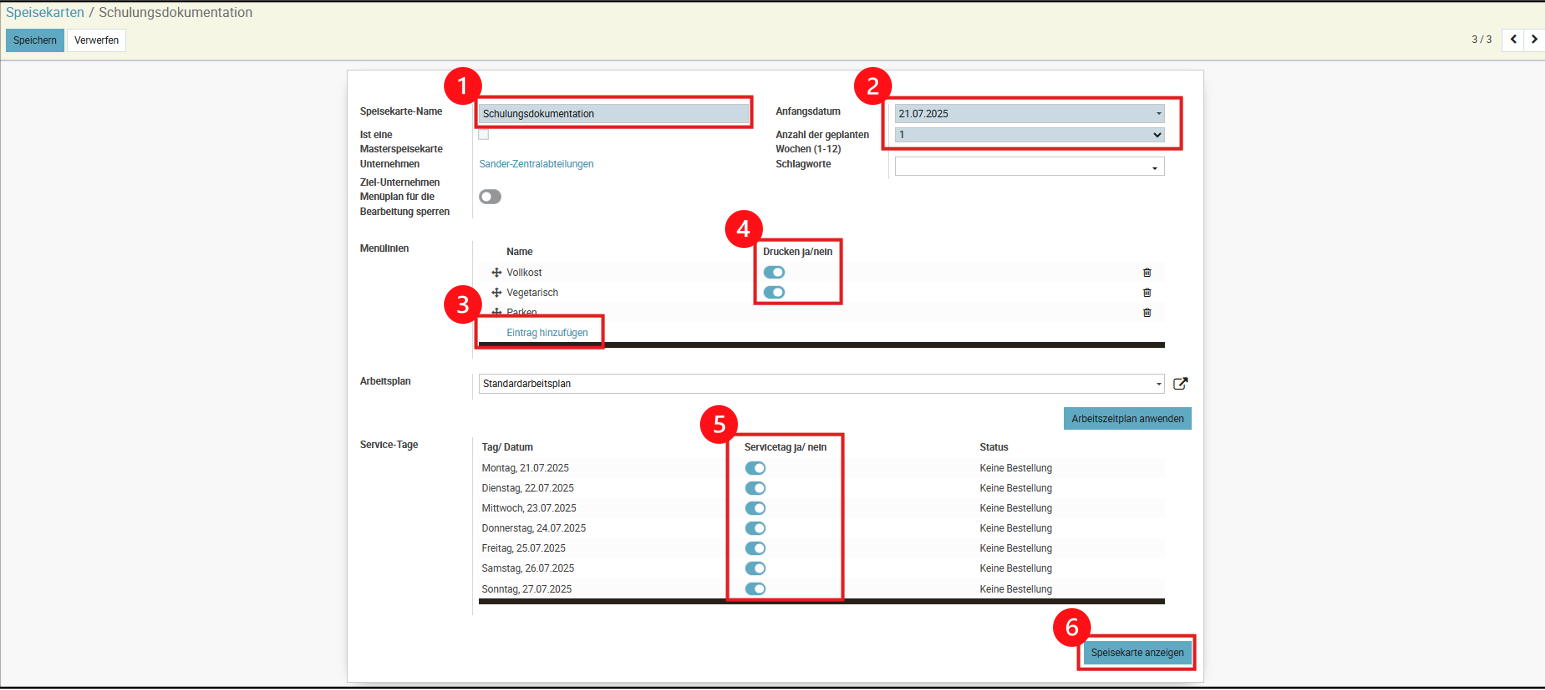Open the Anfangsdatum date dropdown
1545x690 pixels.
pos(1029,113)
